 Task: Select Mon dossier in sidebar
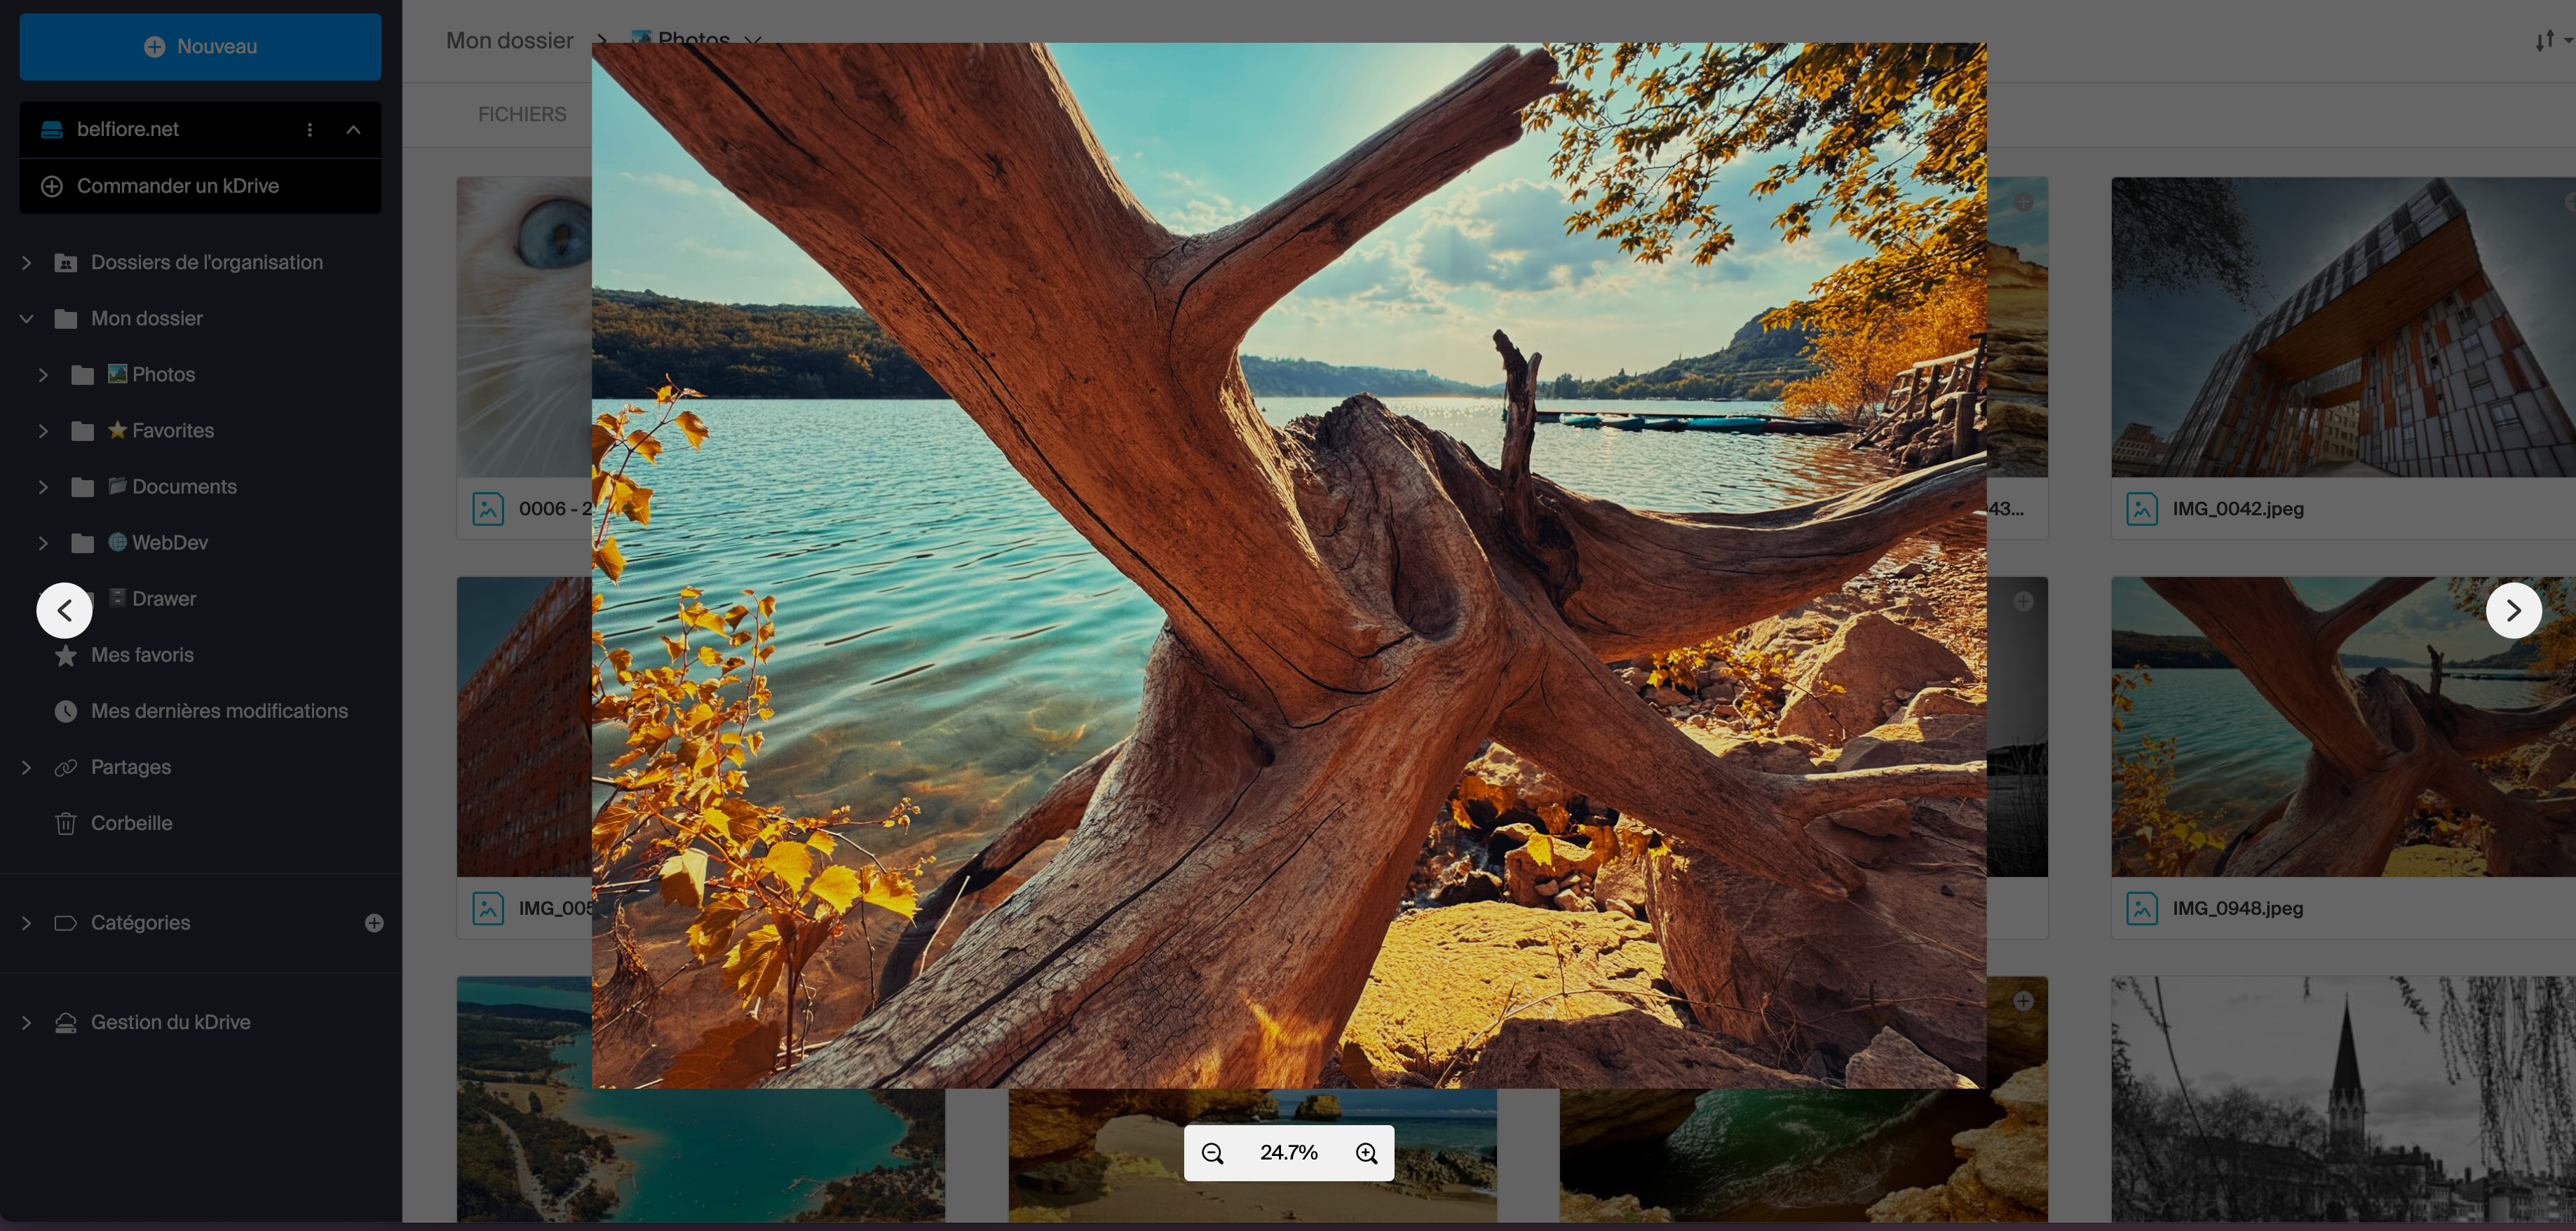147,319
